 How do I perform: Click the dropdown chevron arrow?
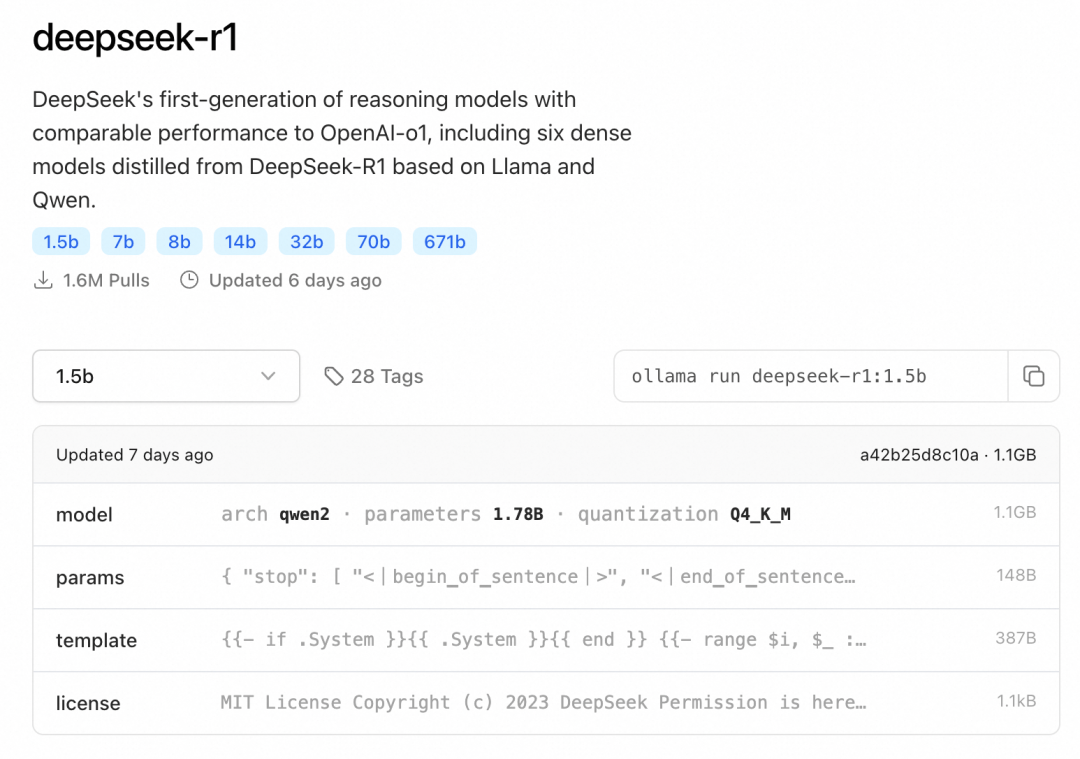pyautogui.click(x=268, y=376)
